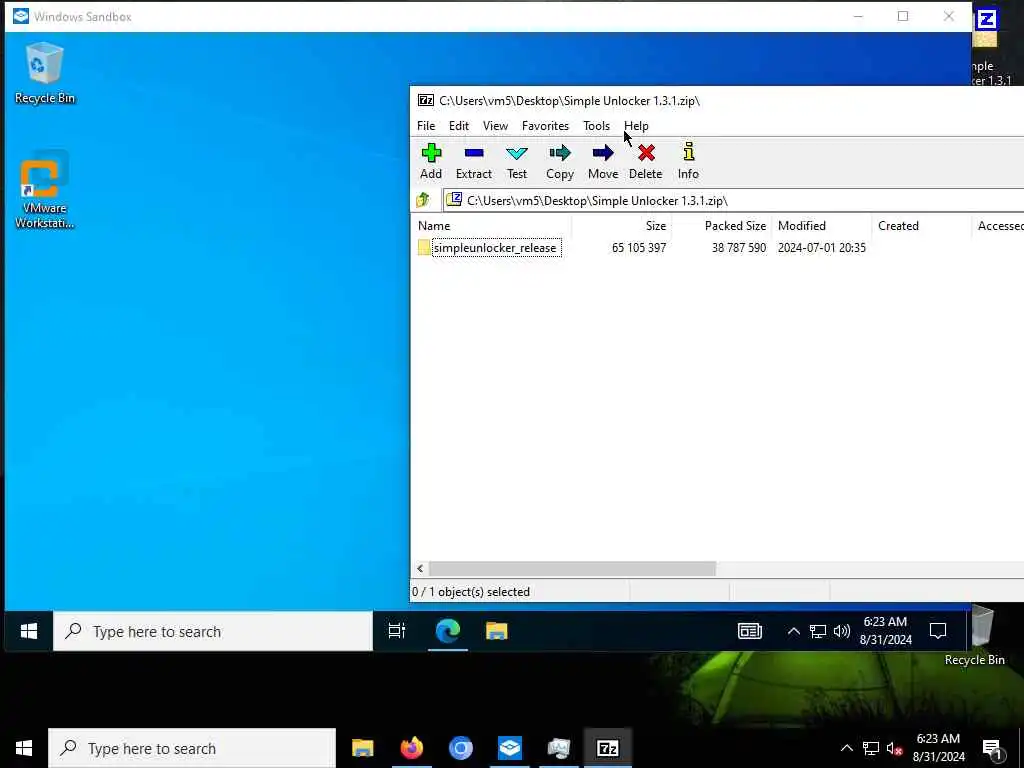Open the sandbox Start menu
The width and height of the screenshot is (1024, 768).
pos(29,631)
